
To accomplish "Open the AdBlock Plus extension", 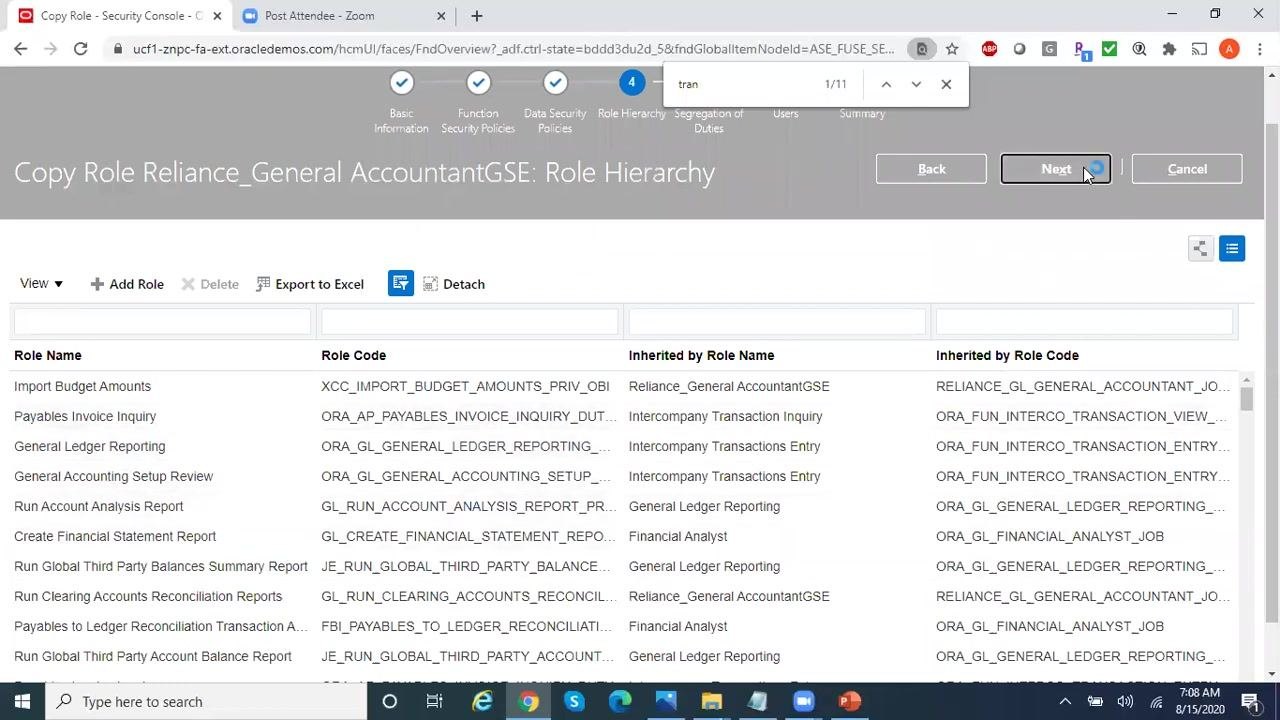I will tap(989, 49).
